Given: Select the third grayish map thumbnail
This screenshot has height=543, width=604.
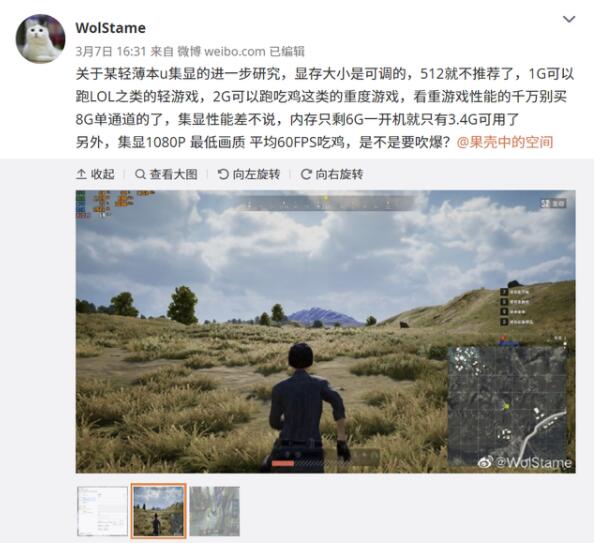Looking at the screenshot, I should (215, 511).
